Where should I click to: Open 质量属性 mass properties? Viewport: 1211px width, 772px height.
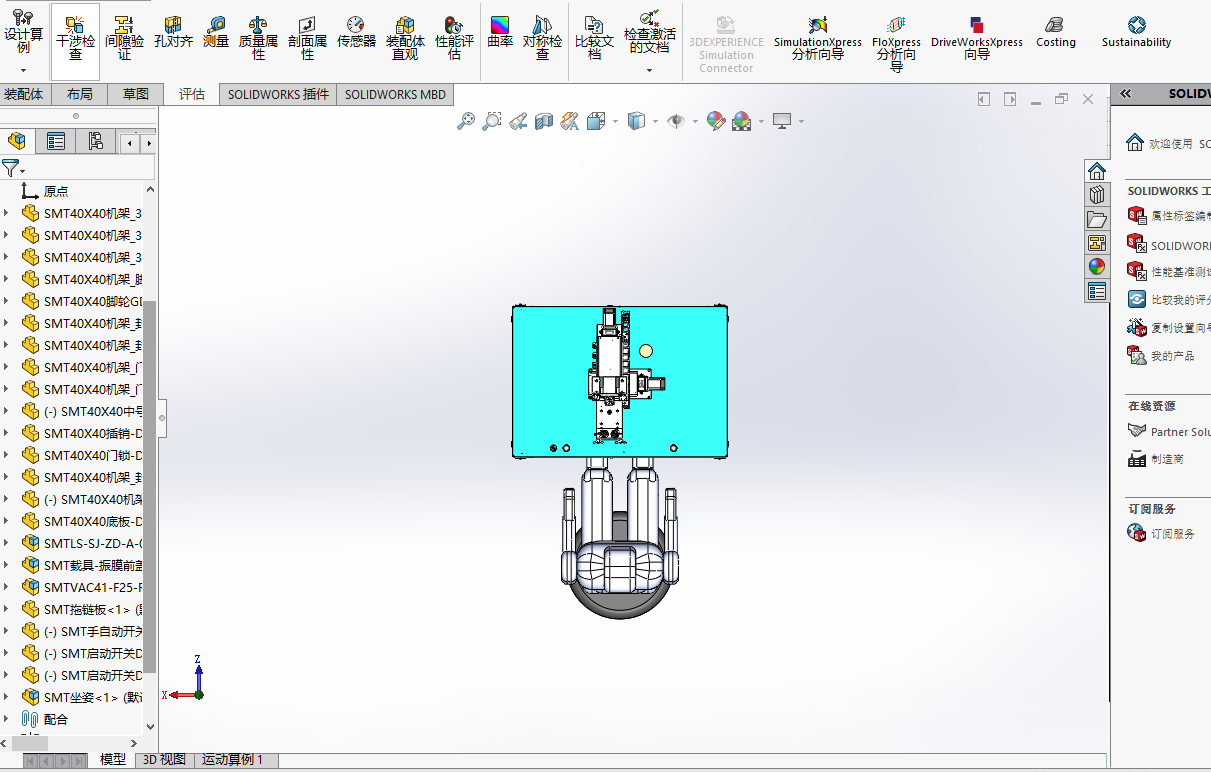[258, 40]
